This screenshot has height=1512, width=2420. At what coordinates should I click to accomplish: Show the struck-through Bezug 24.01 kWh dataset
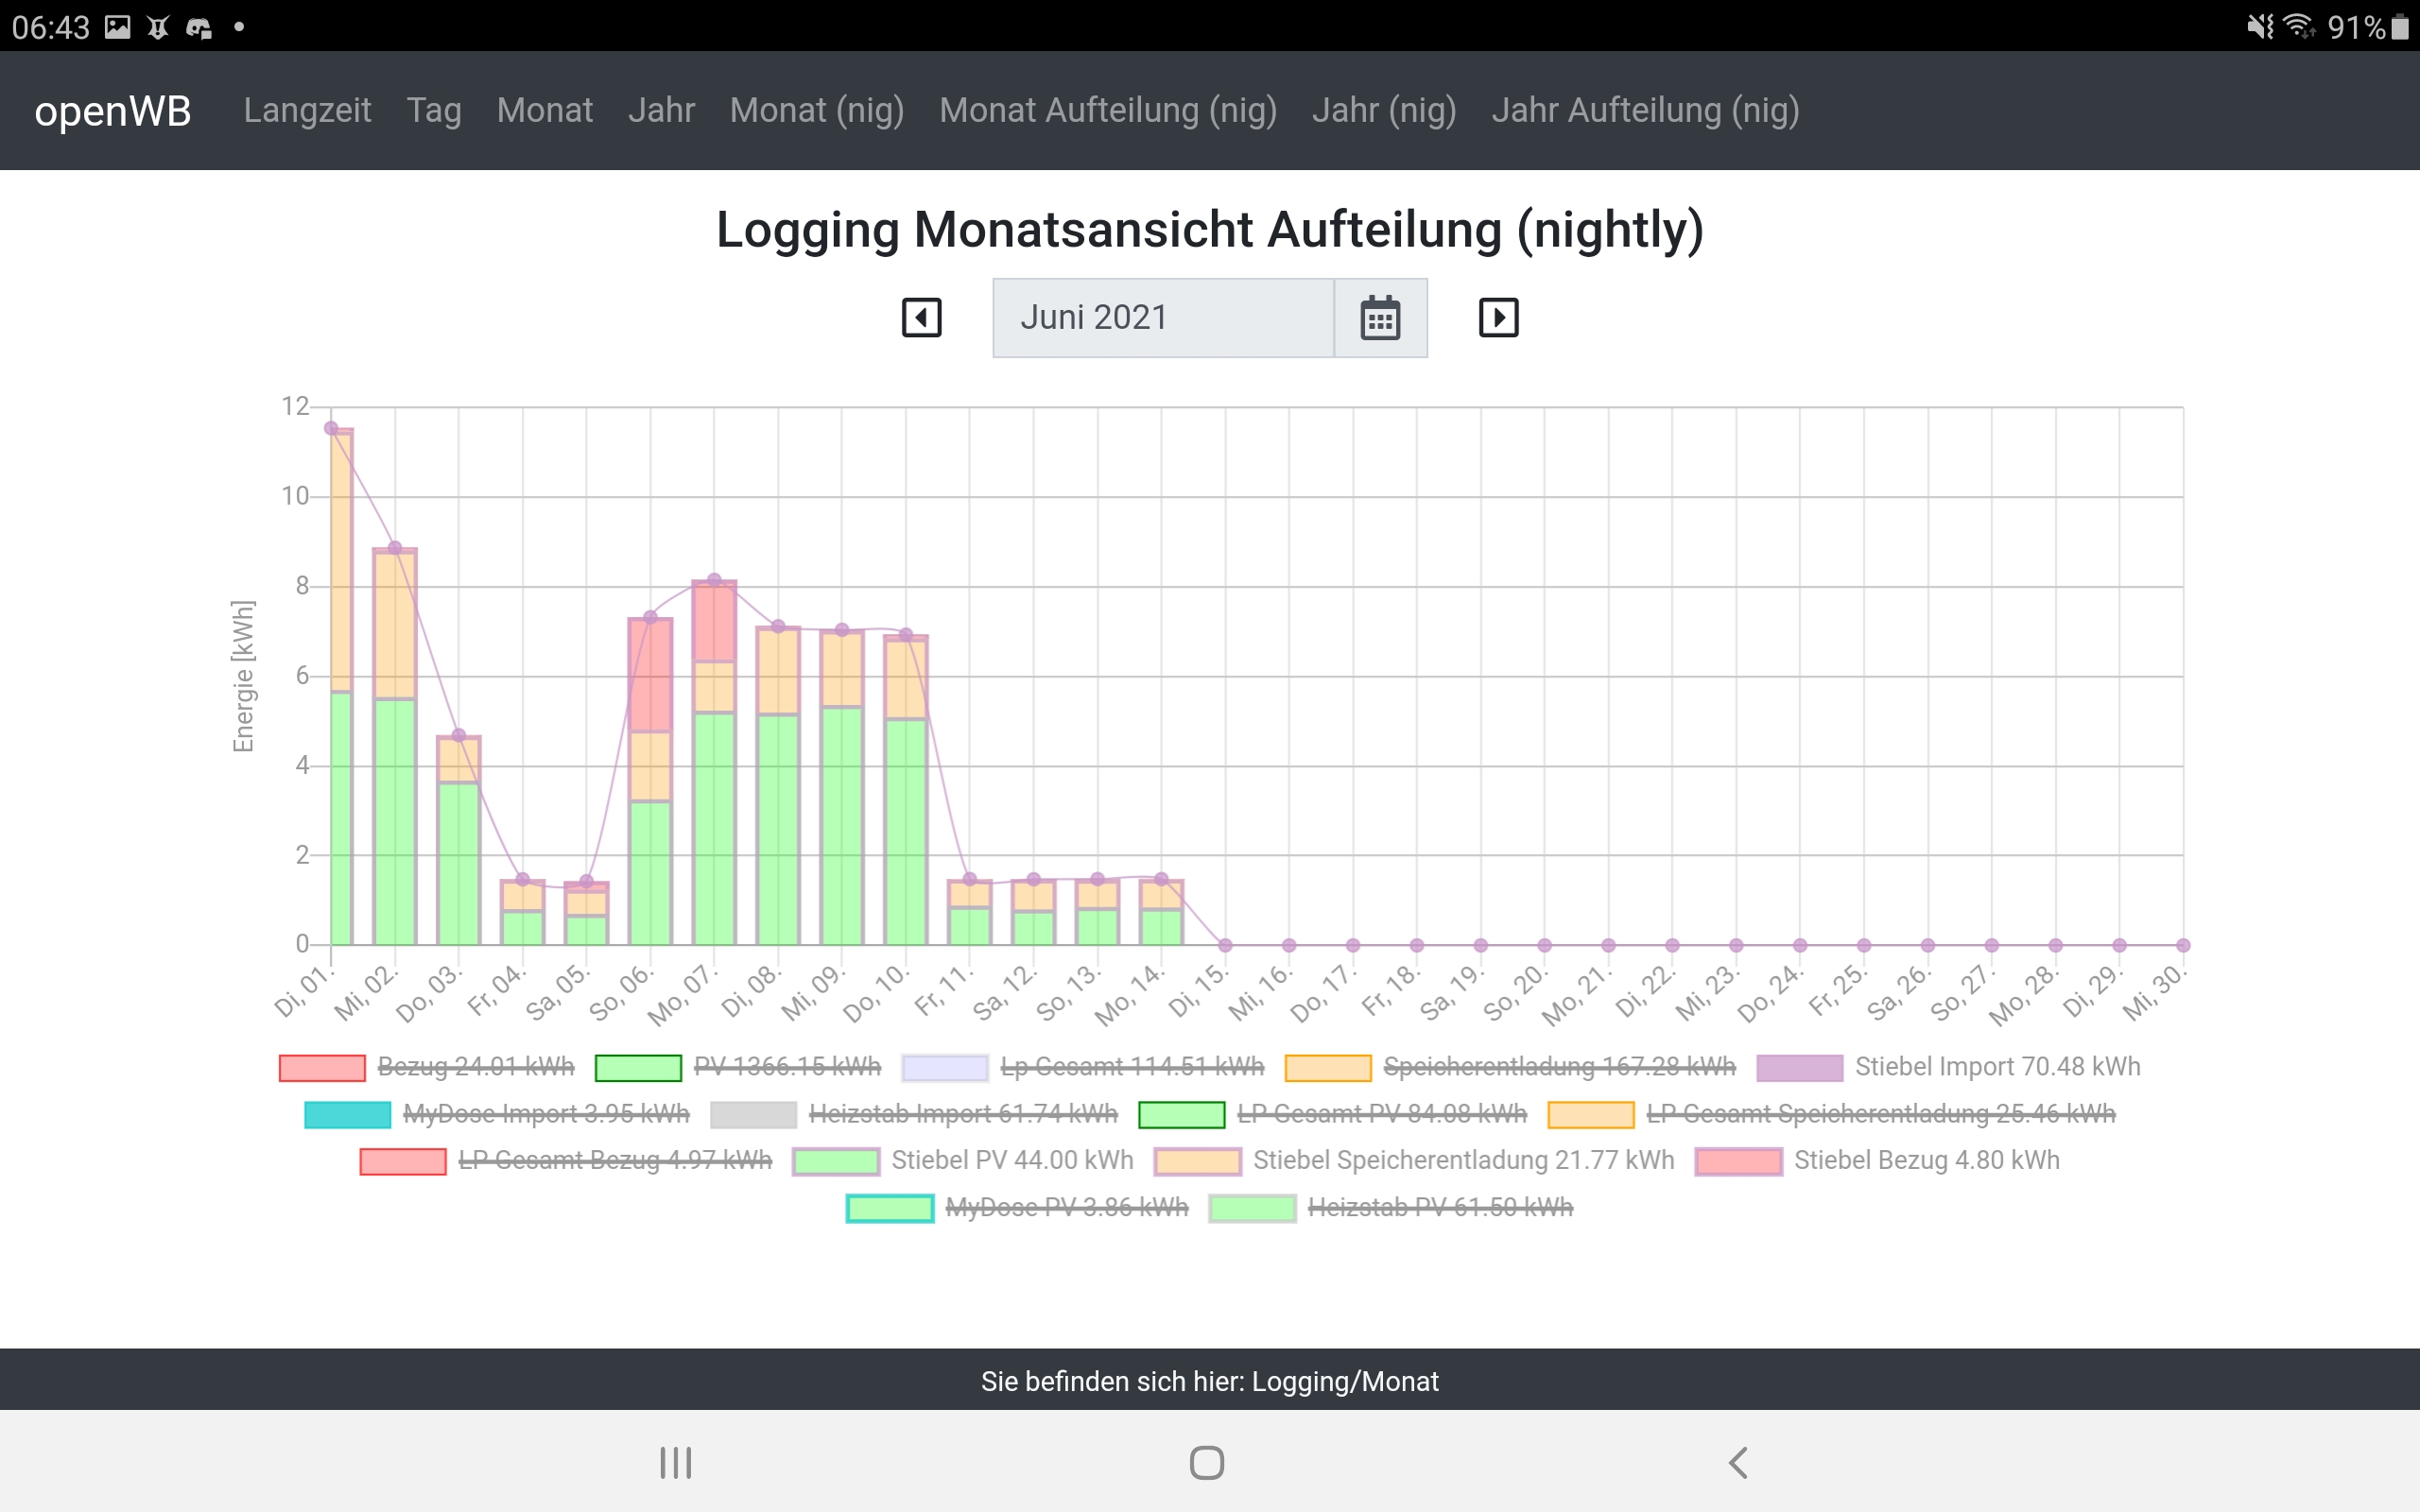(475, 1067)
